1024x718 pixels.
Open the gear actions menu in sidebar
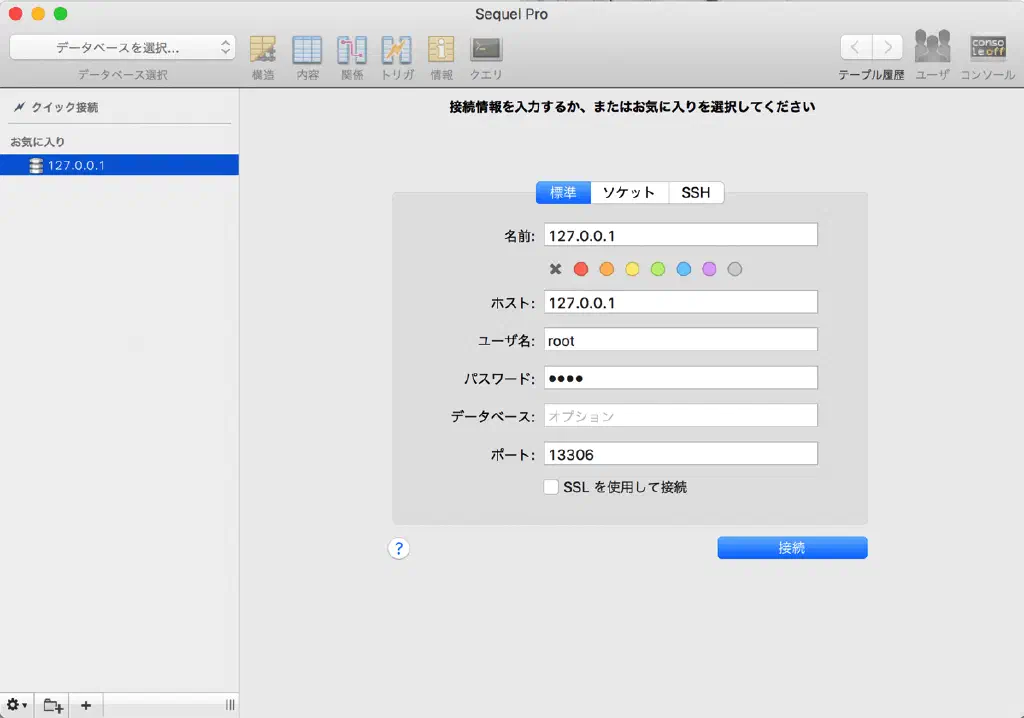tap(17, 705)
